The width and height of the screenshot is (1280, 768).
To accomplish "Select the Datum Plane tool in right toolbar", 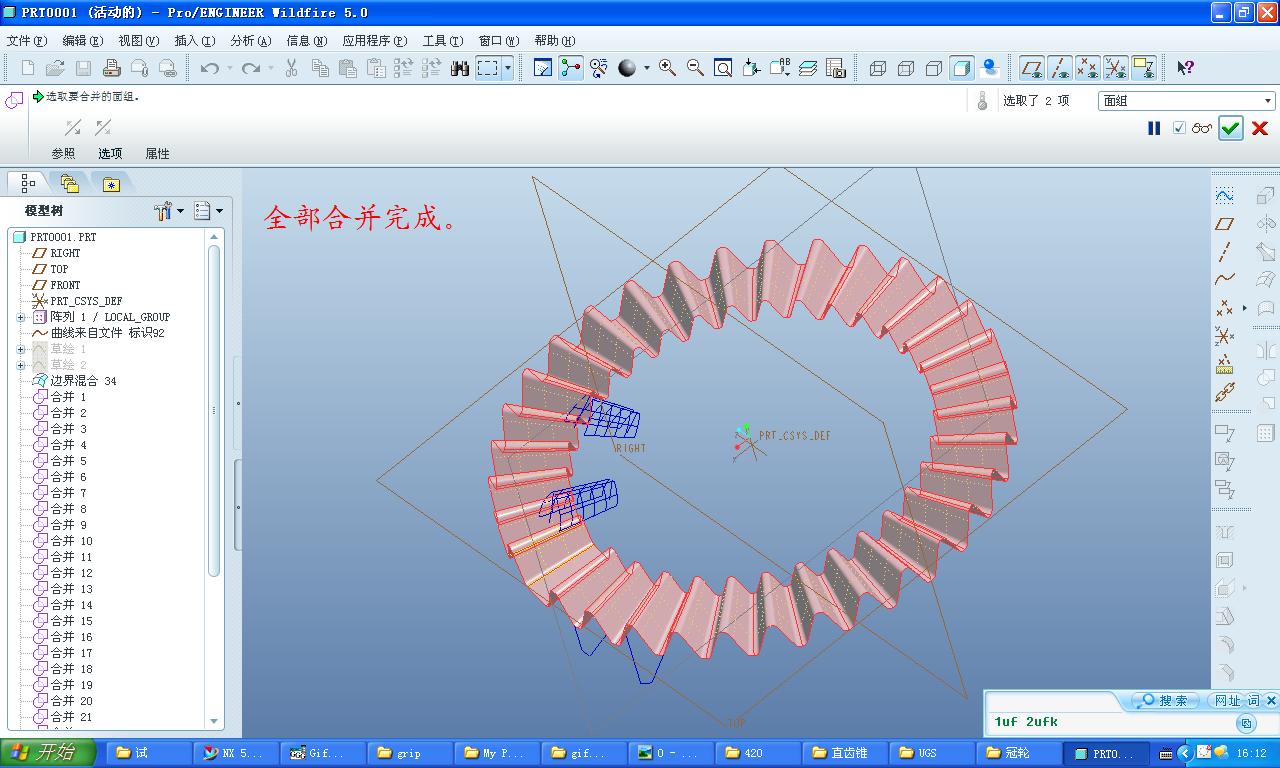I will click(1224, 224).
